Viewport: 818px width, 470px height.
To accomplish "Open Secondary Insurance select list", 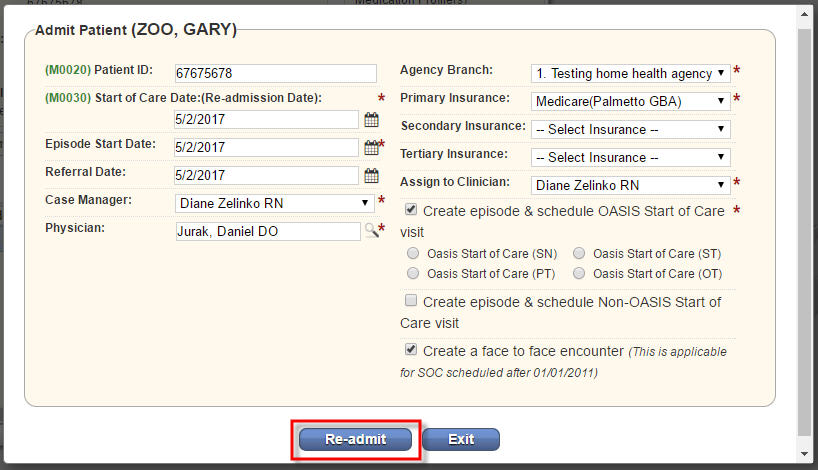I will click(630, 129).
